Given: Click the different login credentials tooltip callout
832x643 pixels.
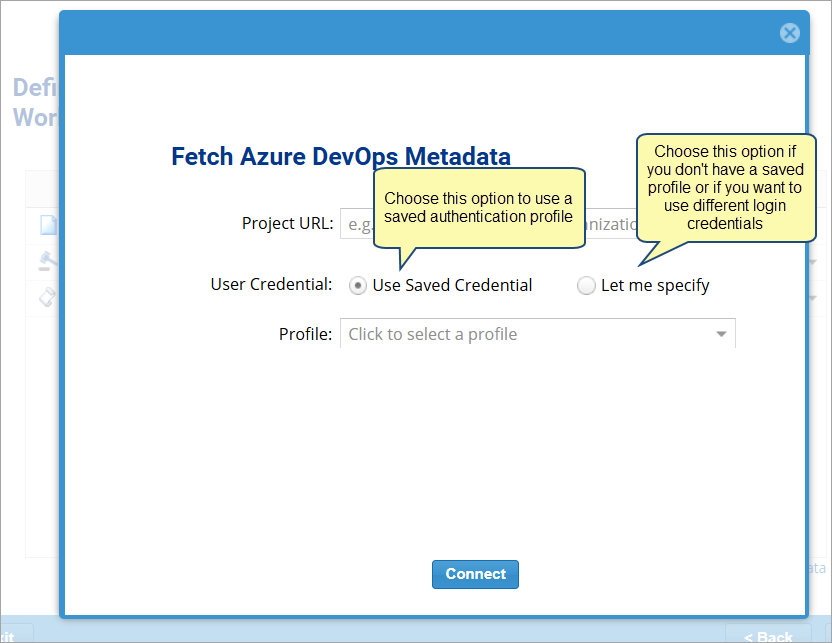Looking at the screenshot, I should [725, 187].
